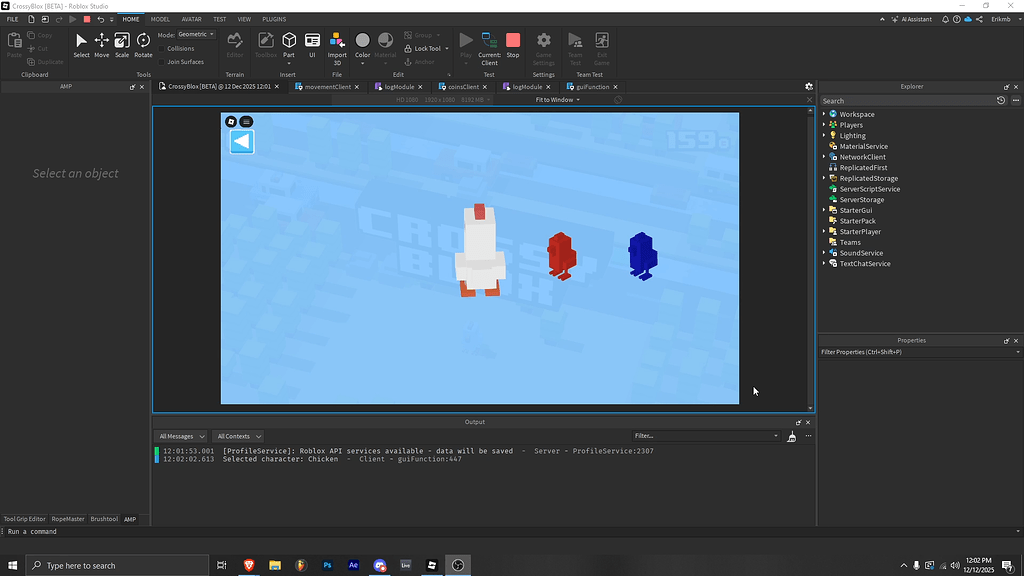Activate the Rotate tool
This screenshot has width=1024, height=576.
point(142,42)
